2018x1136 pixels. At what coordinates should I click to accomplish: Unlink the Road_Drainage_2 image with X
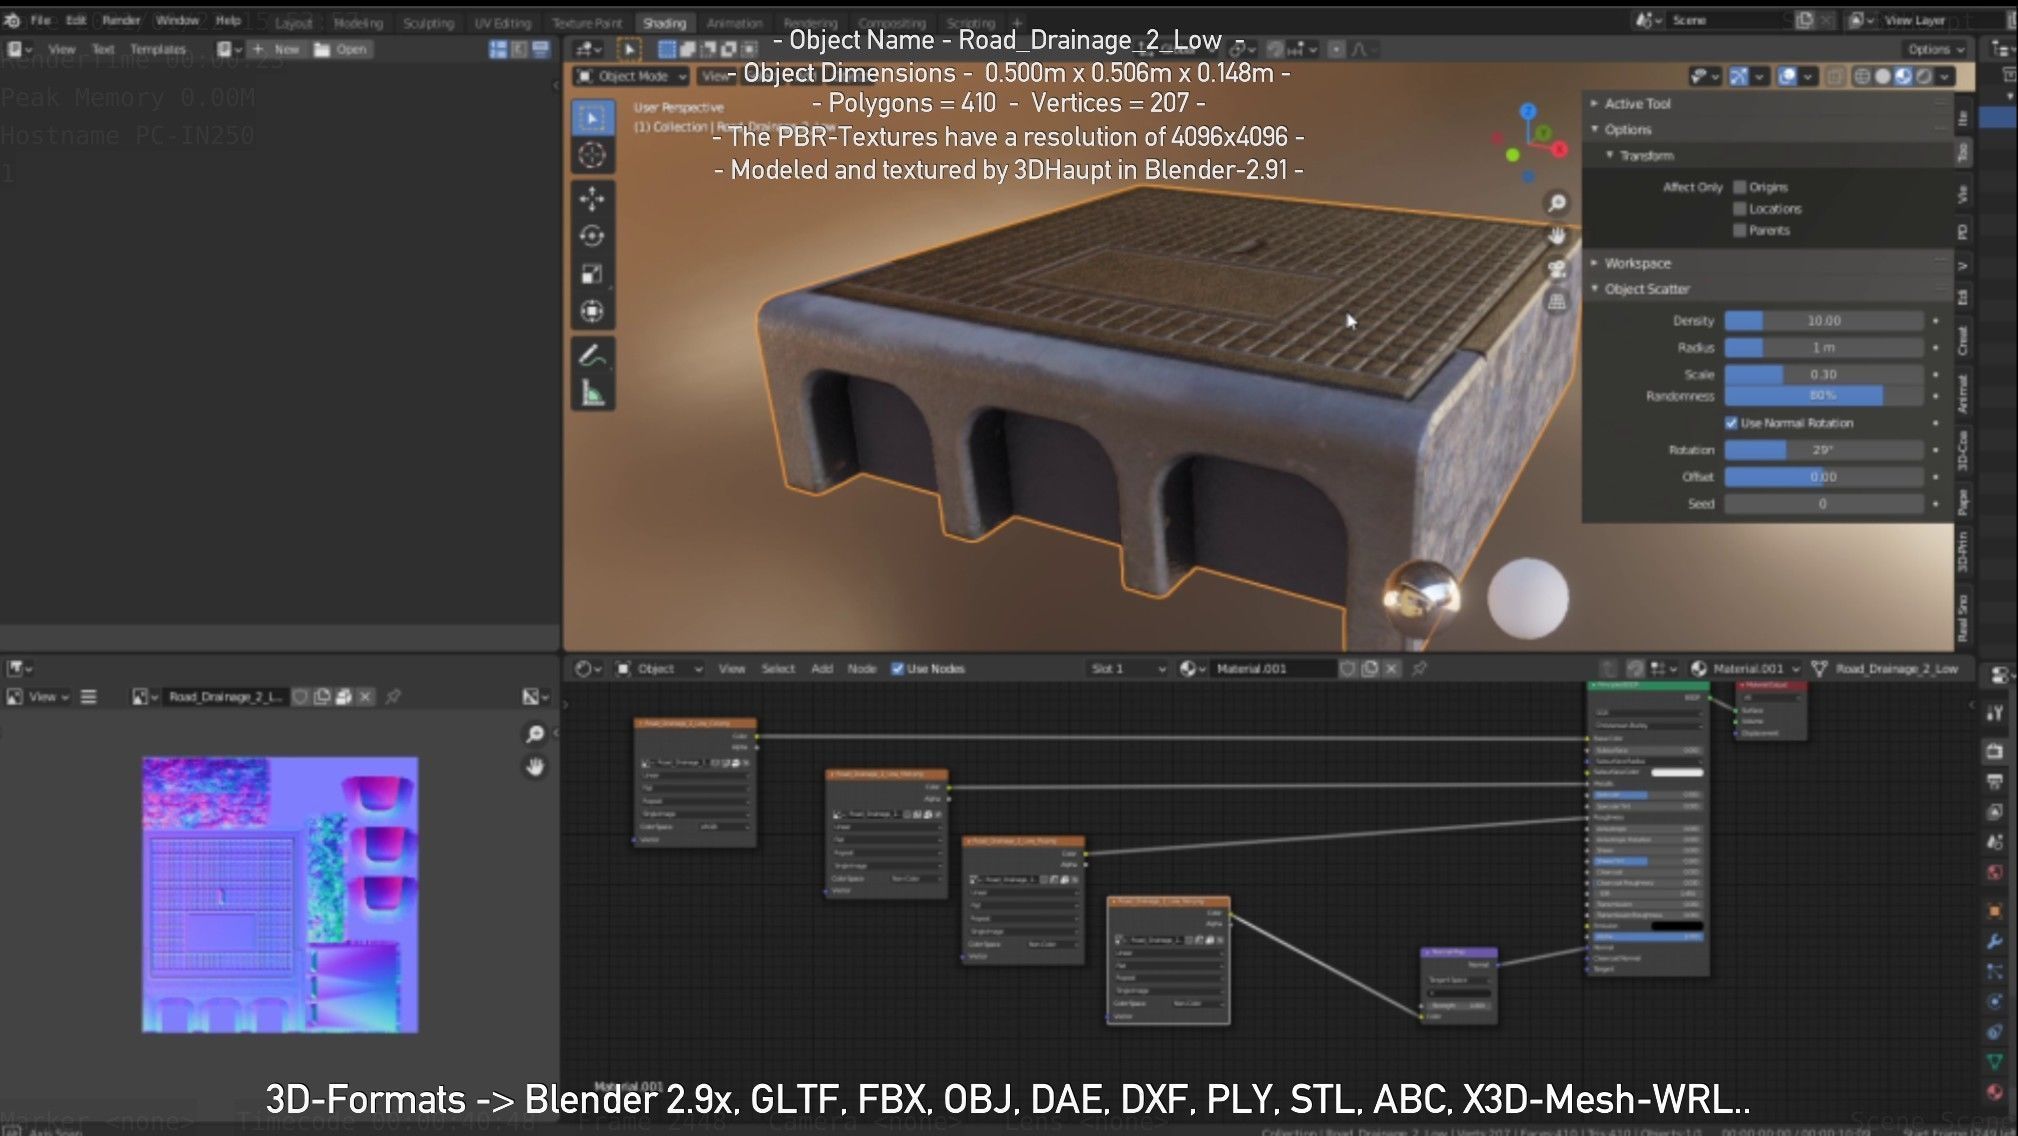[365, 696]
